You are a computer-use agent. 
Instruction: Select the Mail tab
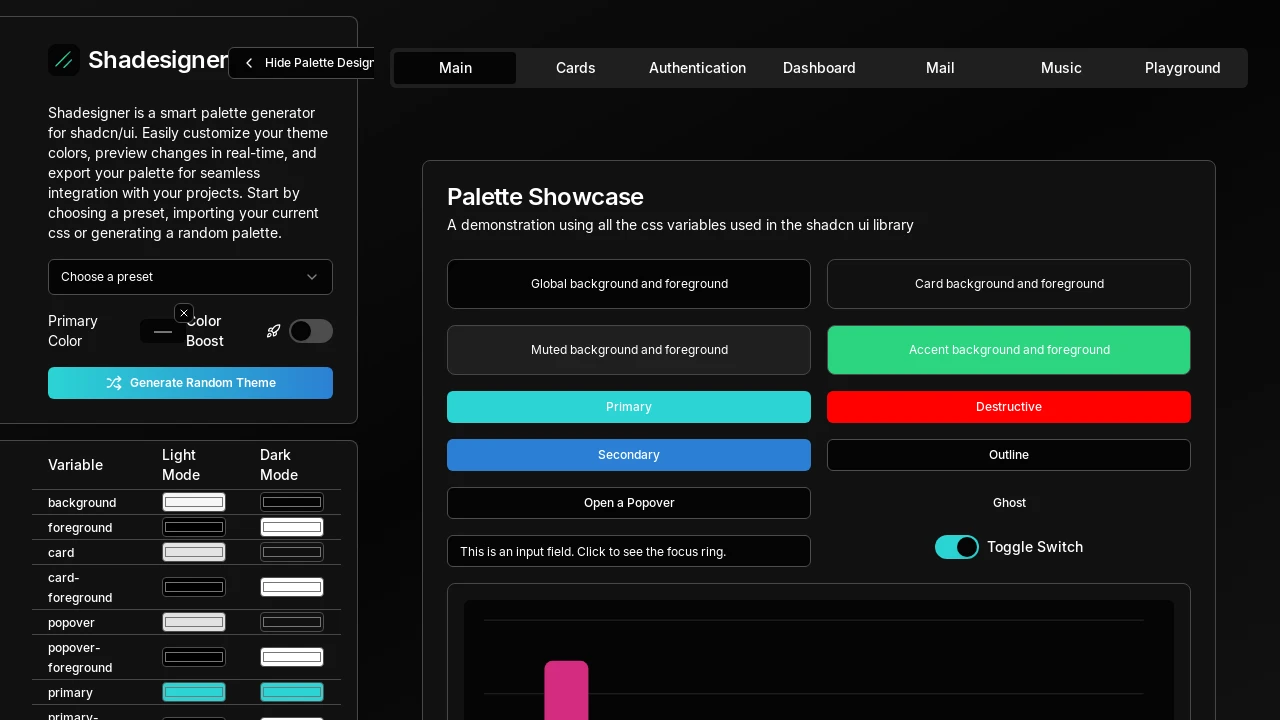(940, 68)
